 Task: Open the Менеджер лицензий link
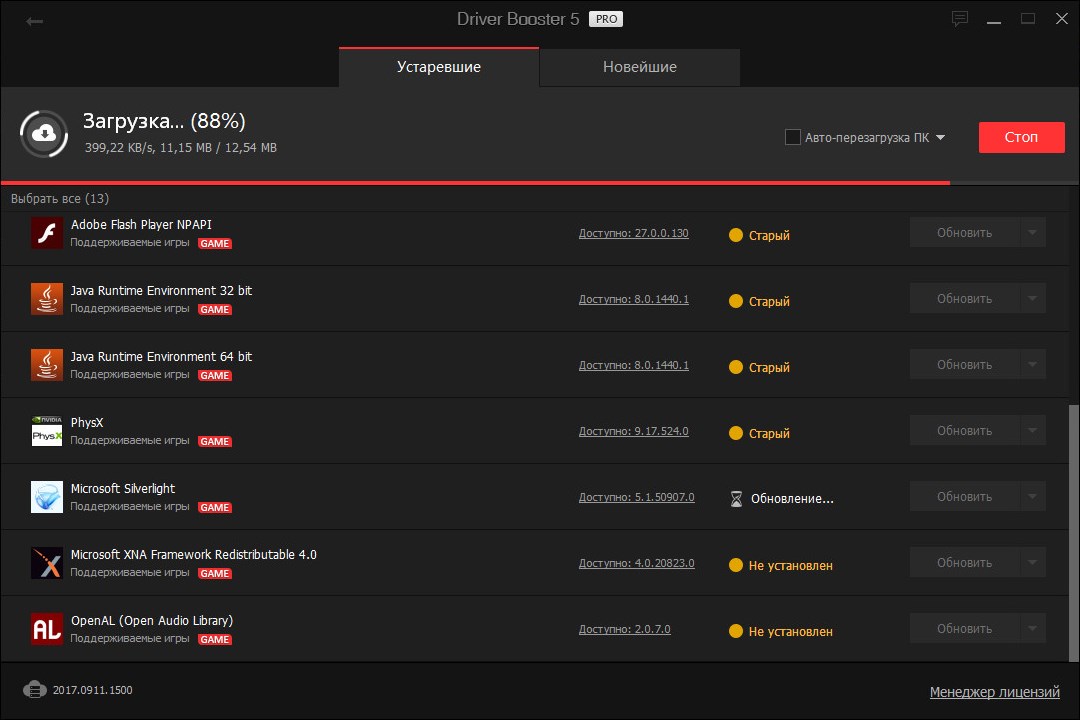click(x=994, y=692)
